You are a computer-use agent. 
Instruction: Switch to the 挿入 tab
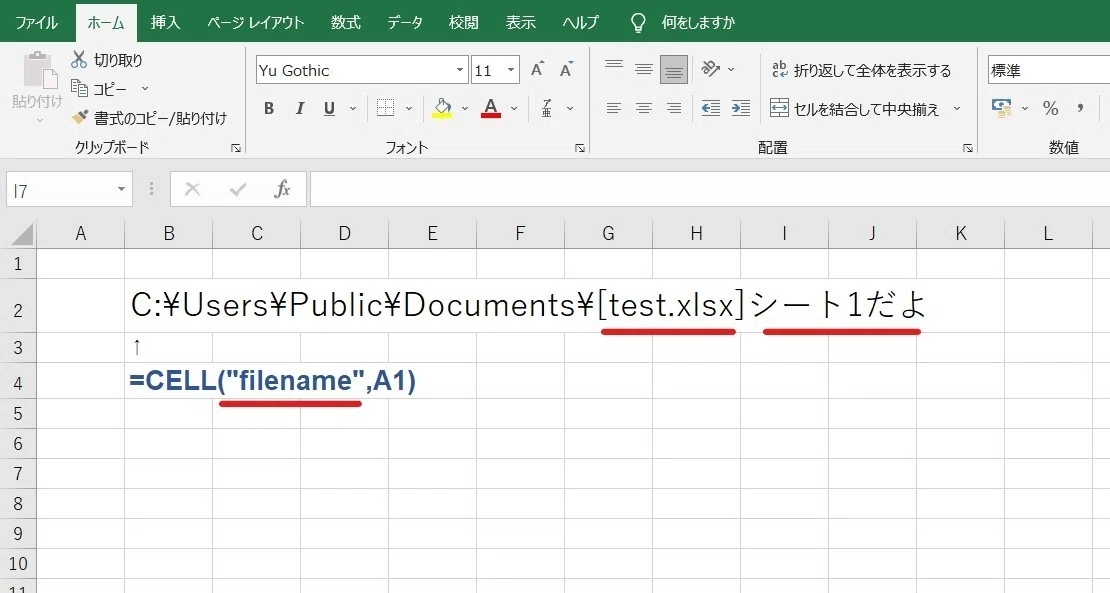tap(166, 23)
